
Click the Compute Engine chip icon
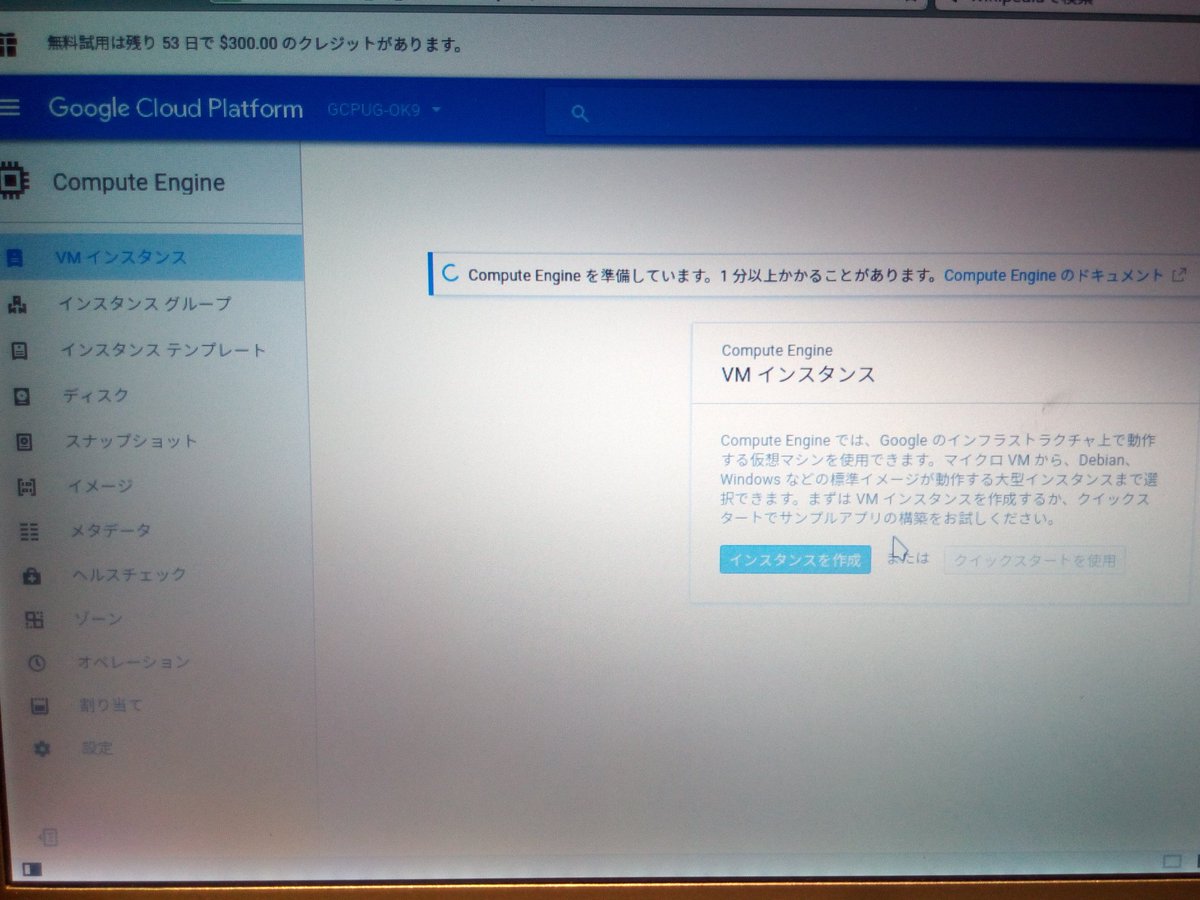pyautogui.click(x=12, y=181)
